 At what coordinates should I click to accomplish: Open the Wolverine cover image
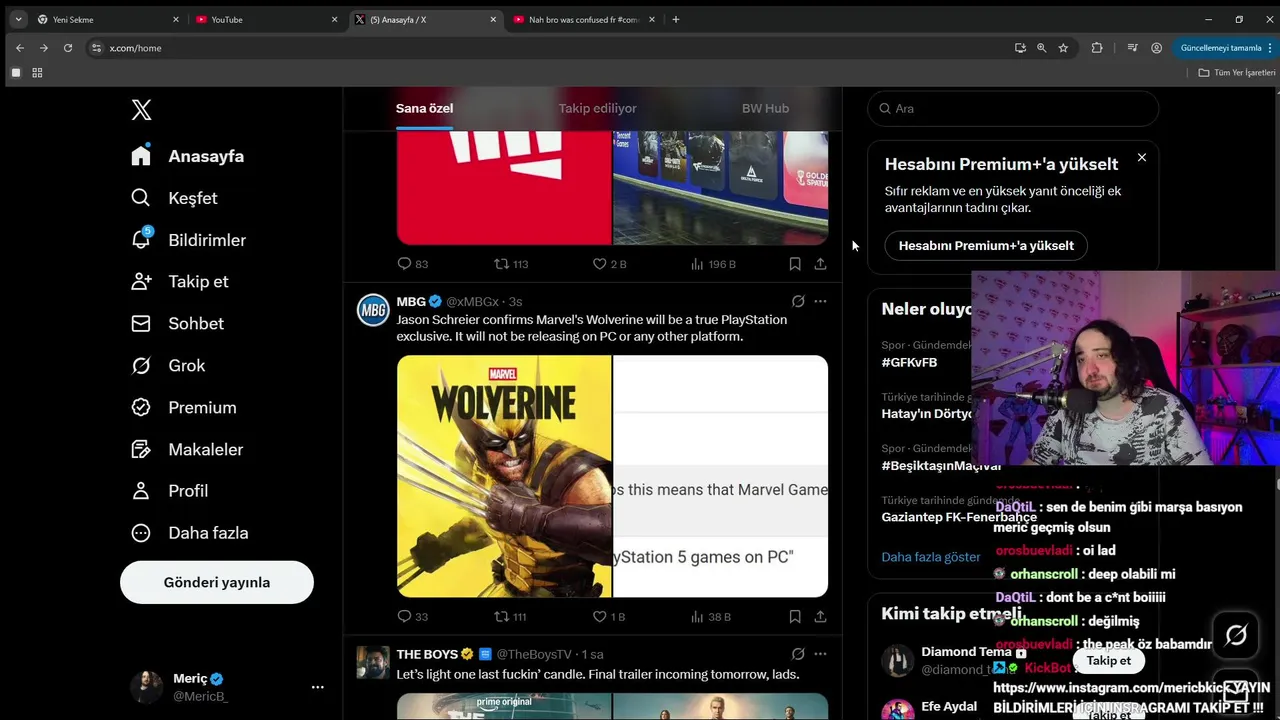tap(504, 476)
